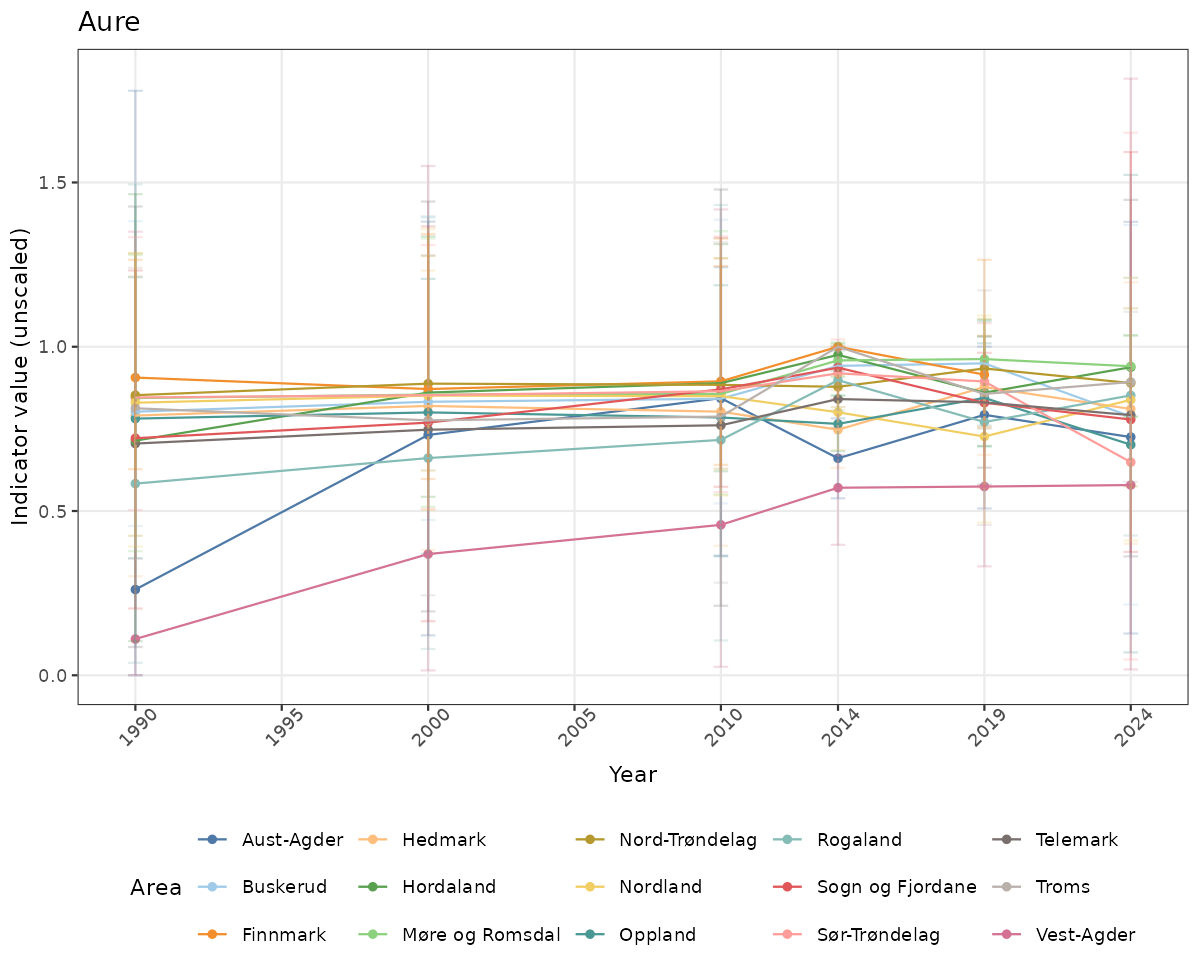This screenshot has width=1200, height=975.
Task: Click the chart title Aure
Action: 109,22
